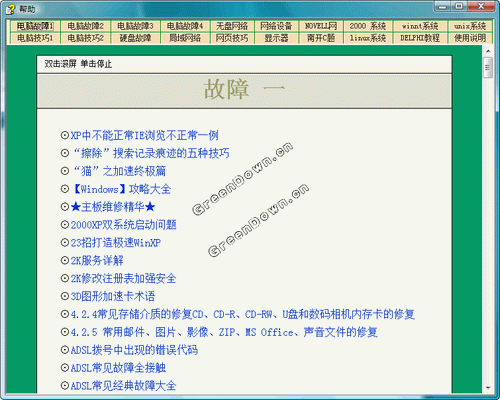
Task: Select the 网页技巧 tab
Action: tap(232, 38)
